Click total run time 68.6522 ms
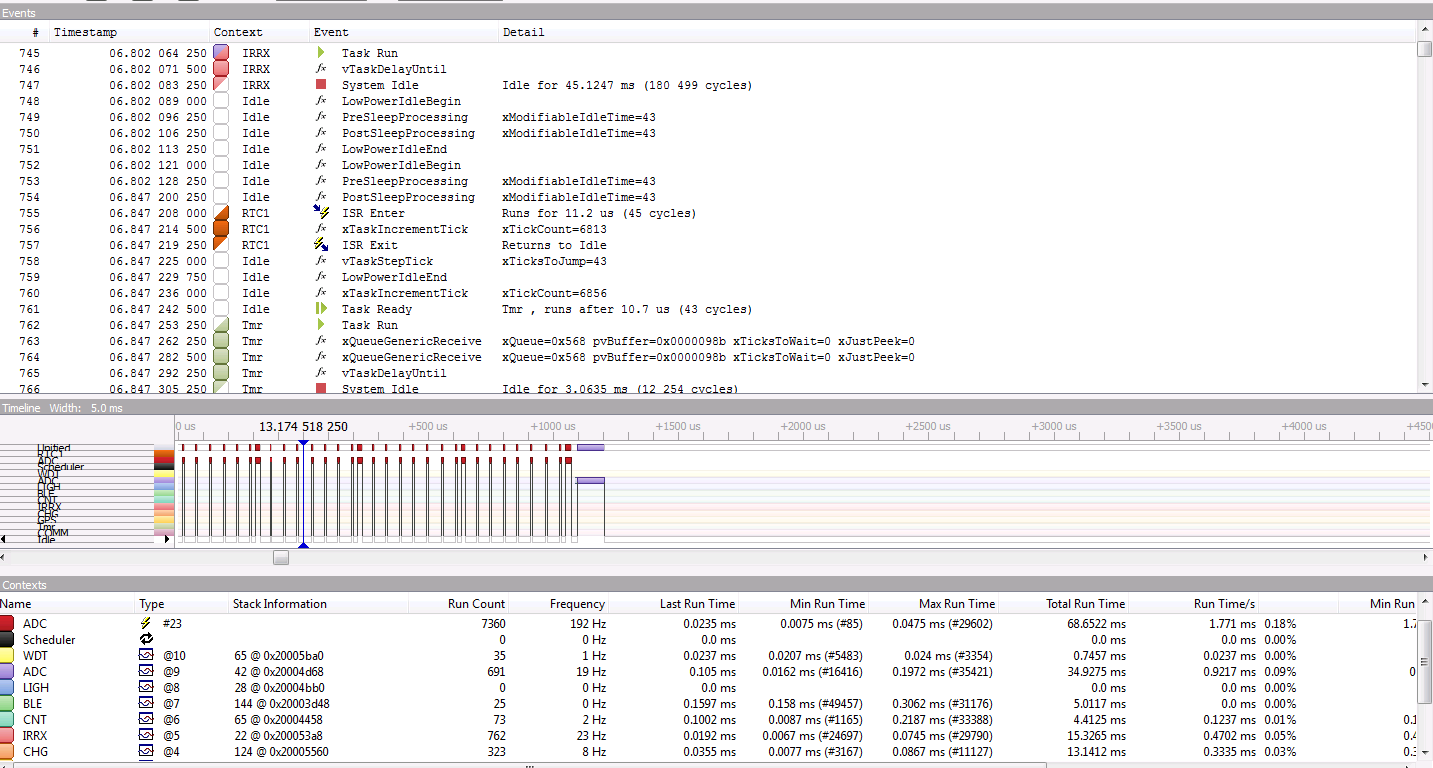This screenshot has height=768, width=1433. (1096, 623)
